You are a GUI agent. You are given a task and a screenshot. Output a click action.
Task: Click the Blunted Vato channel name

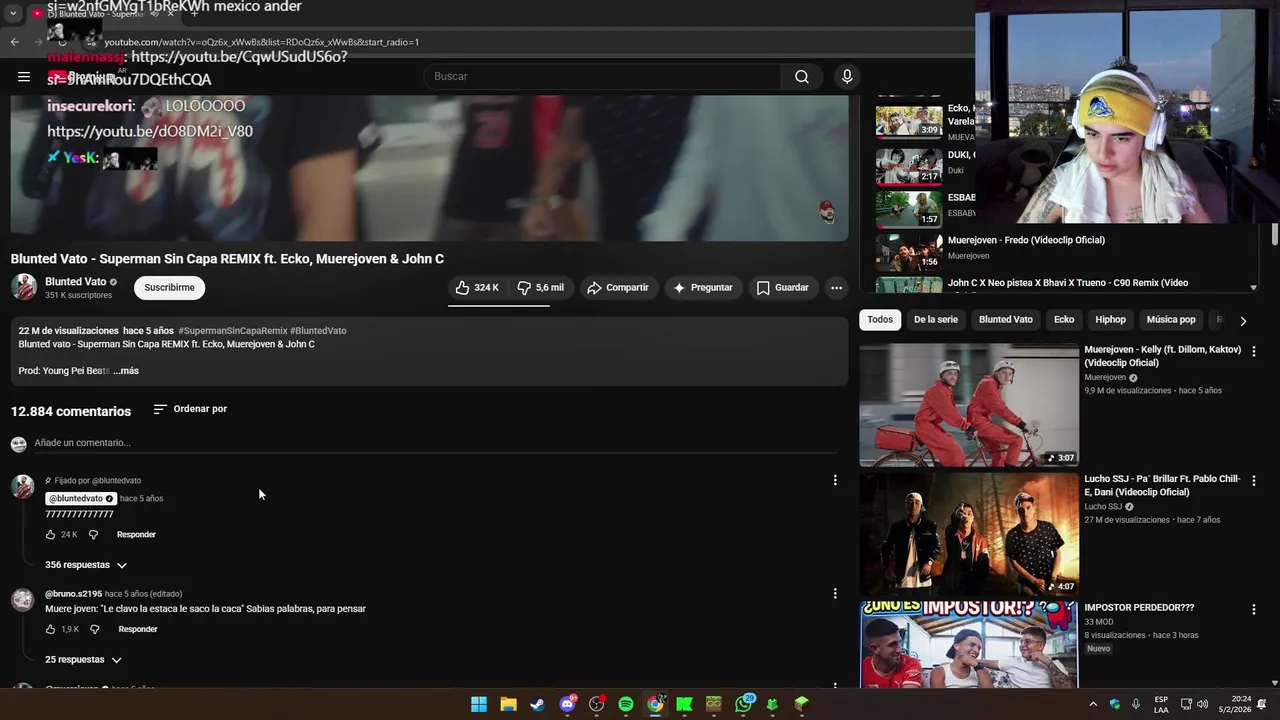pyautogui.click(x=76, y=282)
